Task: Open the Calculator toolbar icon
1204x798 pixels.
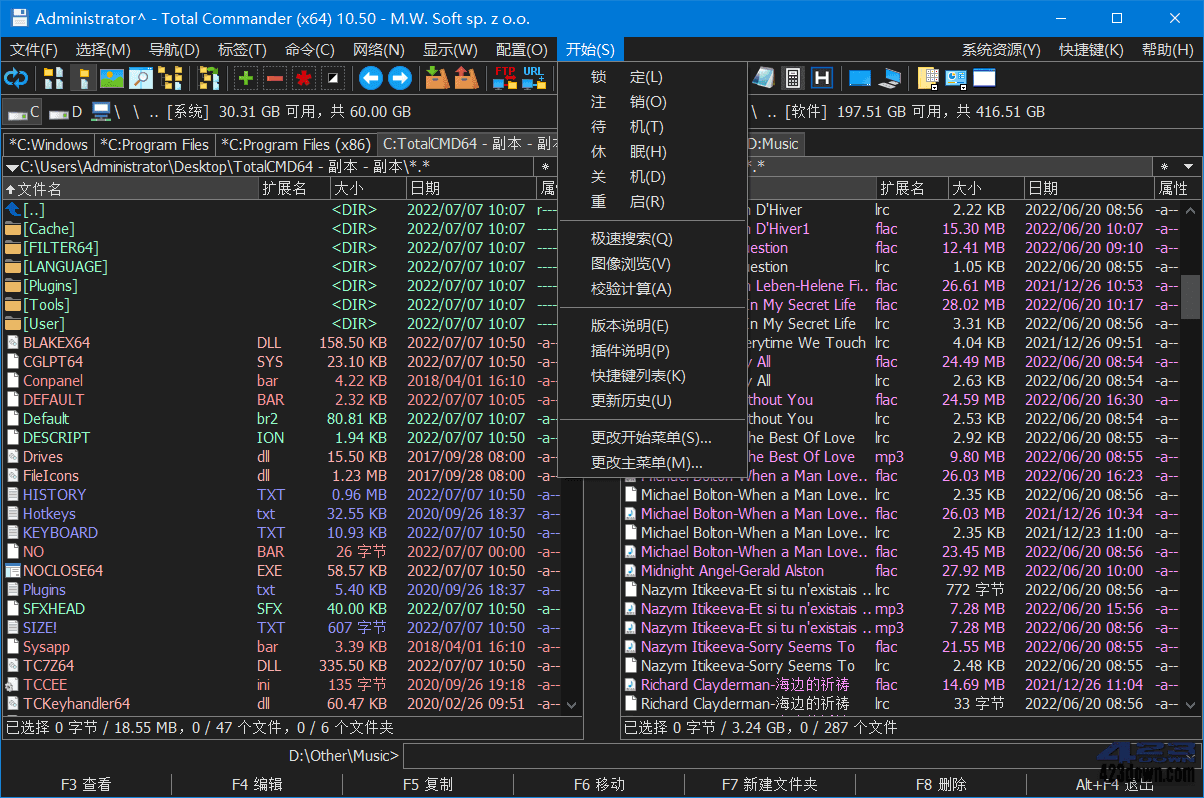Action: pos(792,77)
